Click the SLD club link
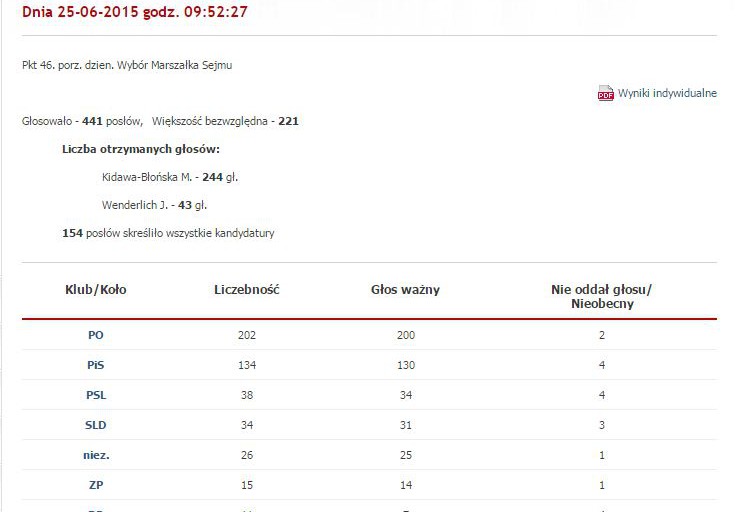The image size is (737, 512). [x=96, y=425]
